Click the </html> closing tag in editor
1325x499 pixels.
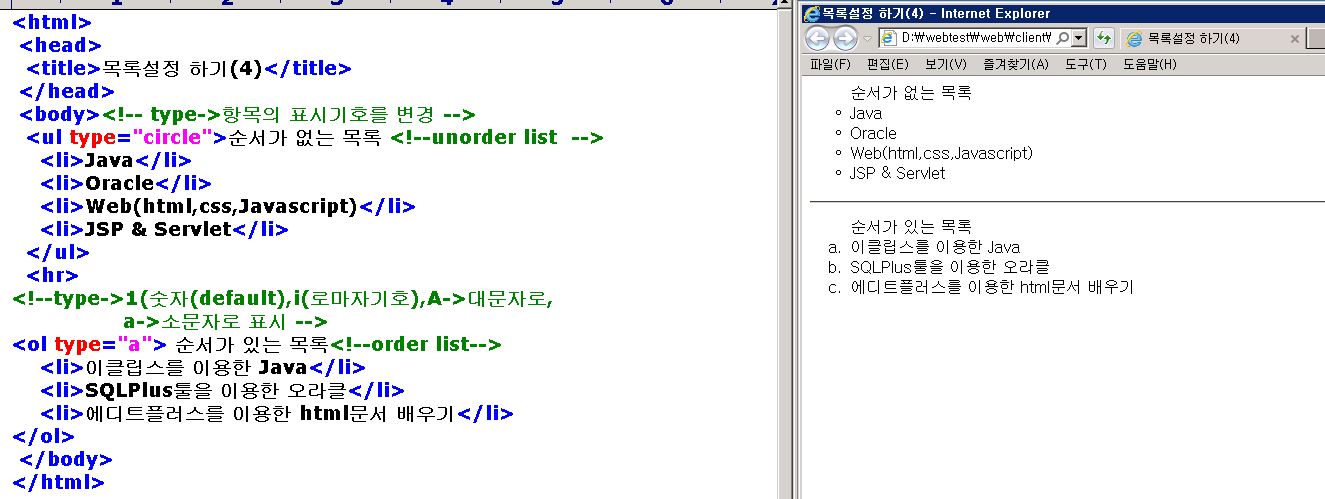(x=58, y=483)
